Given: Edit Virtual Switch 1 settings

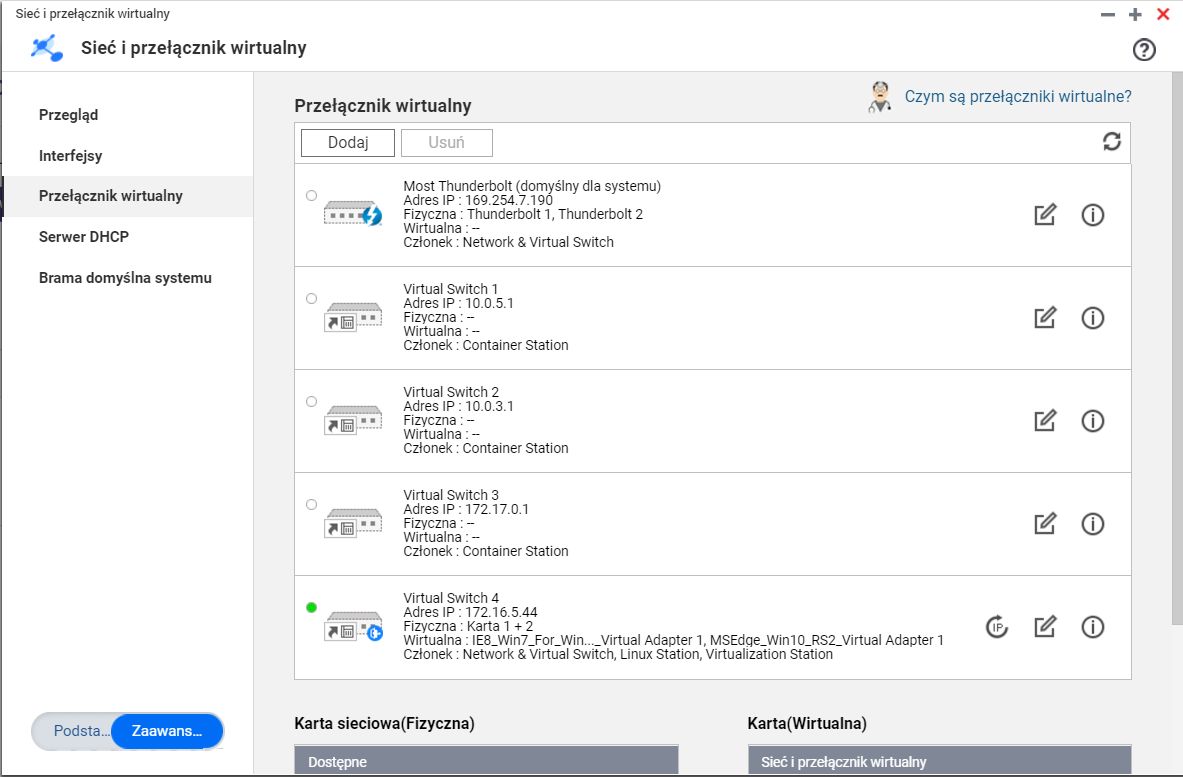Looking at the screenshot, I should pyautogui.click(x=1045, y=318).
